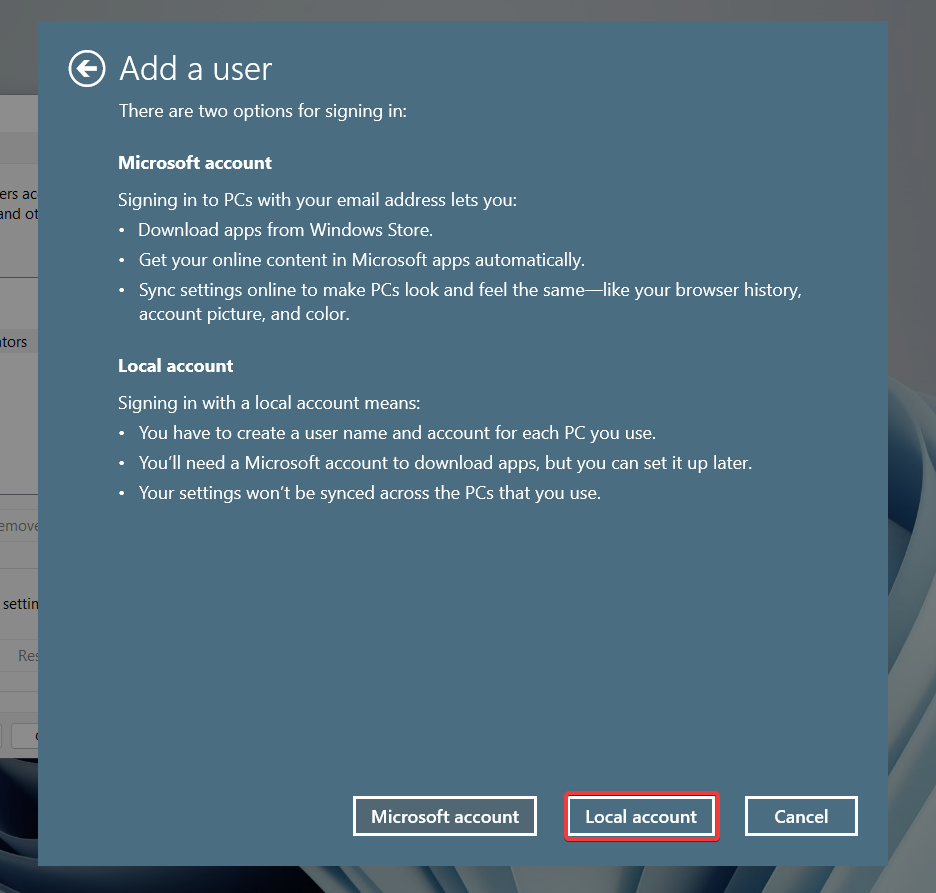This screenshot has height=893, width=936.
Task: Click 'You have to create a user name' bullet
Action: (397, 433)
